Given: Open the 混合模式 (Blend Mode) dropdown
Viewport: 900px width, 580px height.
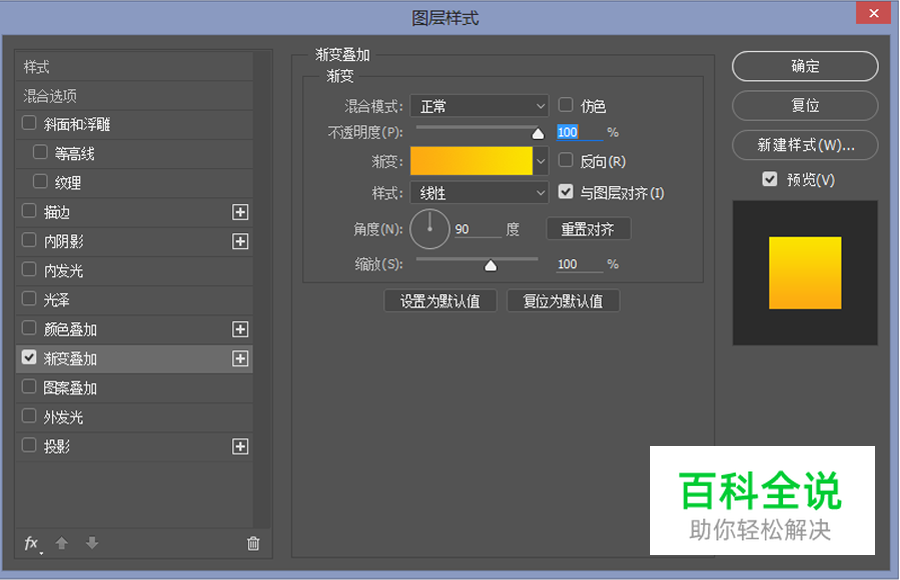Looking at the screenshot, I should pos(479,104).
